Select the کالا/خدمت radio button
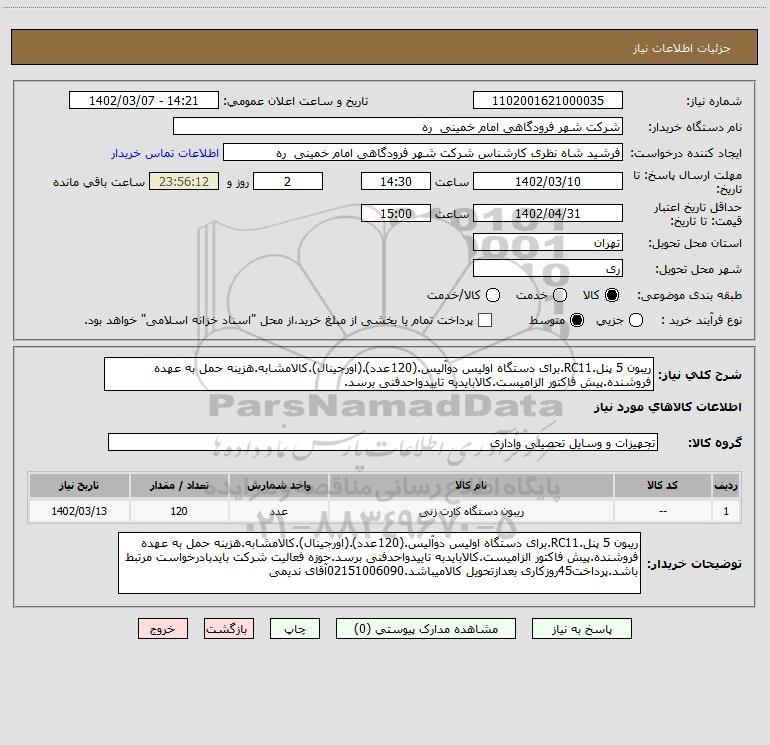Screen dimensions: 770x745 pyautogui.click(x=493, y=295)
